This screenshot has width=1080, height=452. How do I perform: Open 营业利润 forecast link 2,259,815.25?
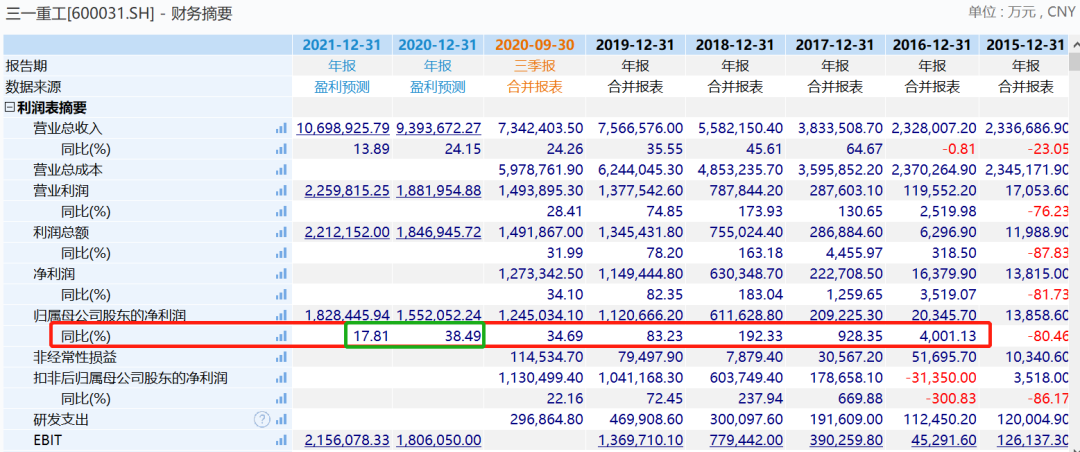[x=347, y=190]
